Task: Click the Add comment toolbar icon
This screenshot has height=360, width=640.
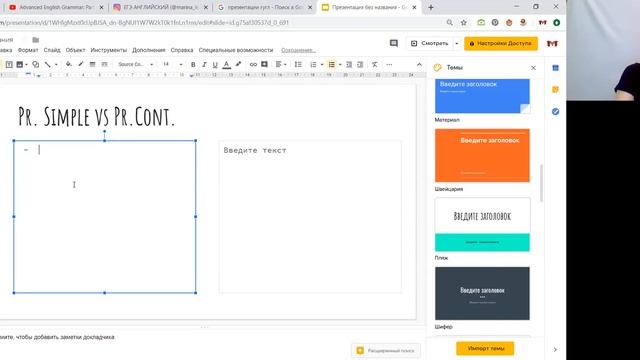Action: tap(264, 64)
